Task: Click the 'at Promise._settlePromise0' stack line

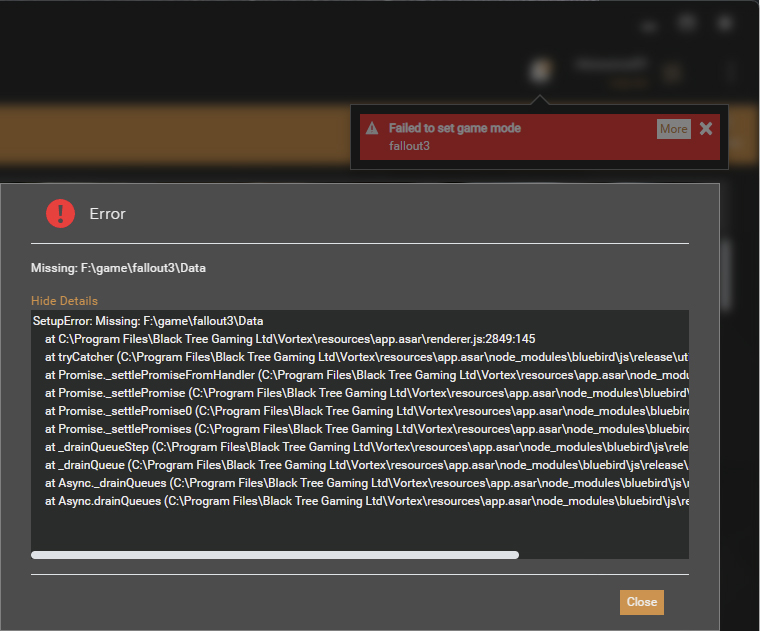Action: [x=366, y=411]
